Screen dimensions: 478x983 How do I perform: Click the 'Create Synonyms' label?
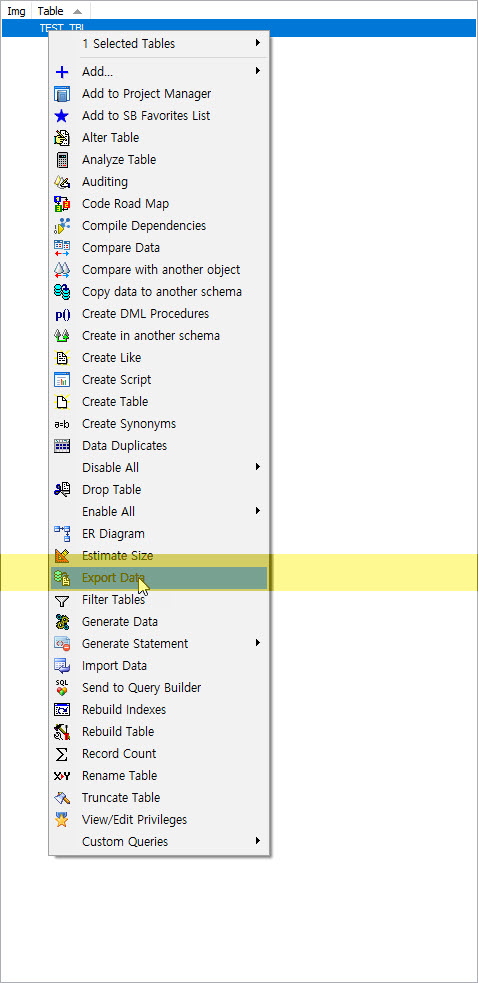129,424
